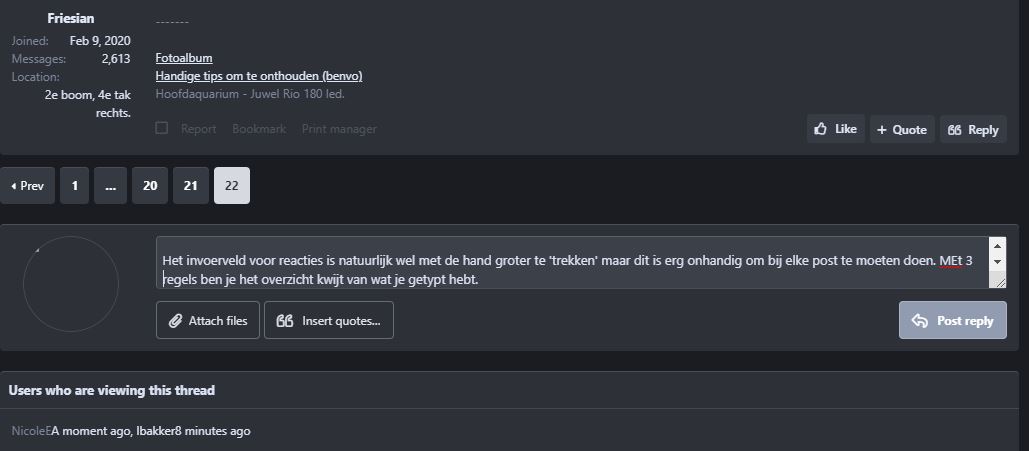
Task: Click the textarea resize handle
Action: pos(1000,282)
